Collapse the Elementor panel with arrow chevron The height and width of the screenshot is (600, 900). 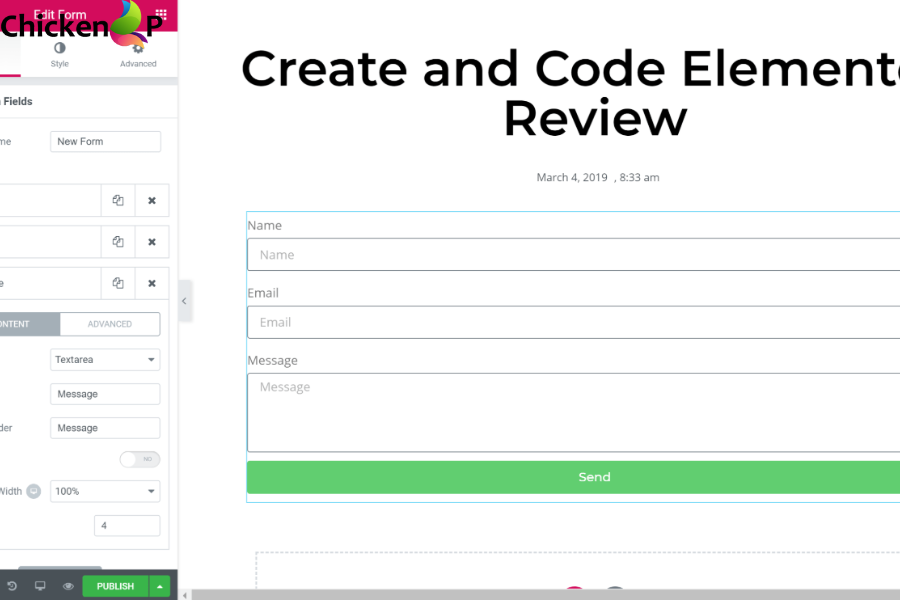[x=184, y=300]
